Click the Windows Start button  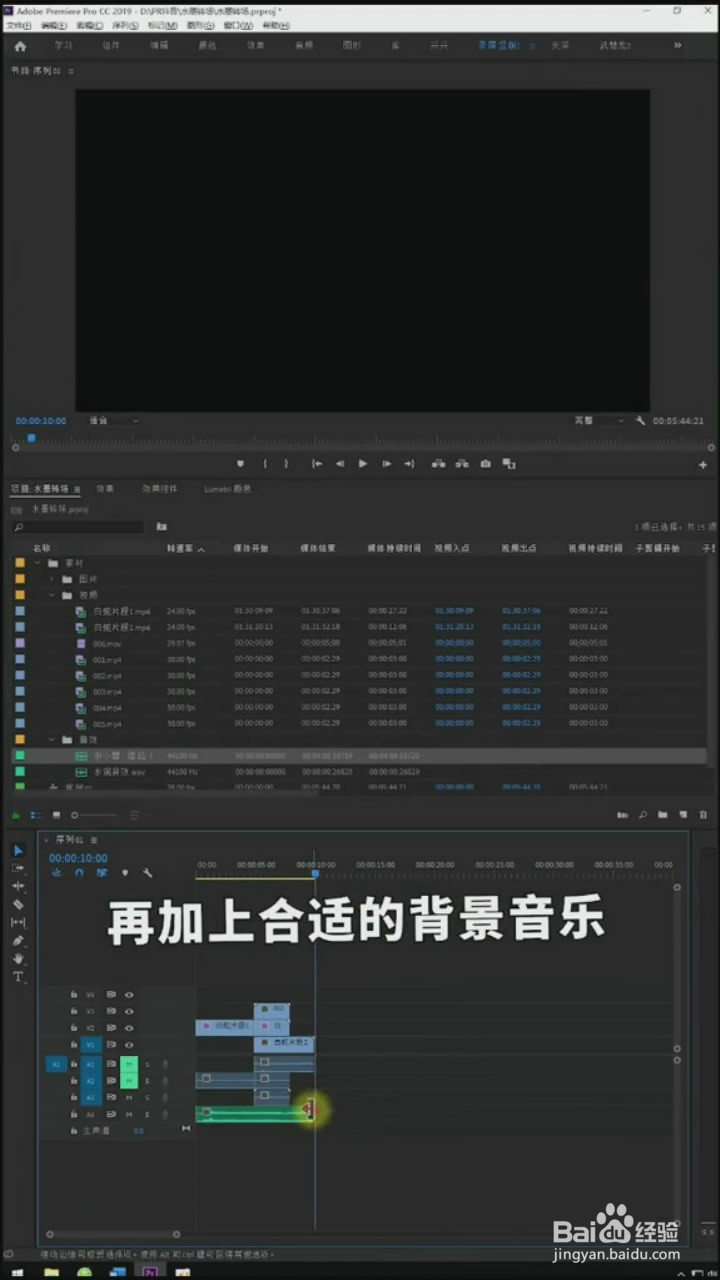click(x=17, y=1272)
